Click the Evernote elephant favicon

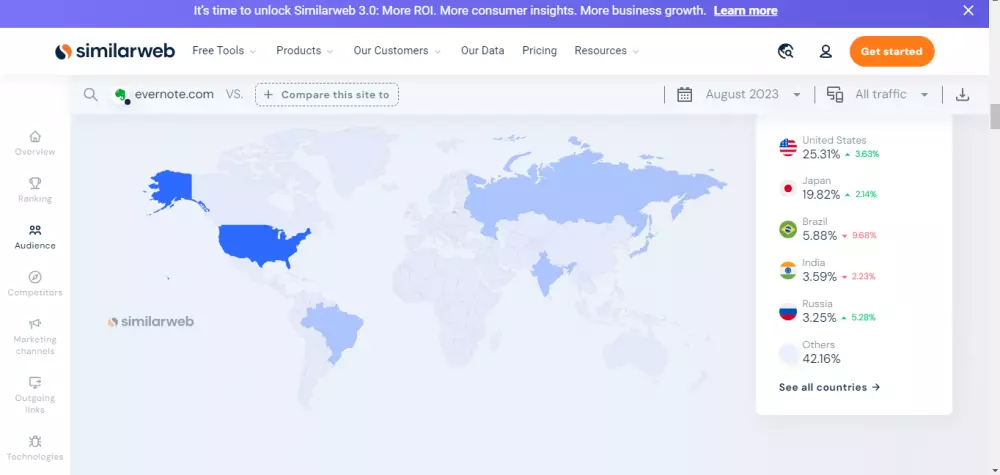(121, 95)
